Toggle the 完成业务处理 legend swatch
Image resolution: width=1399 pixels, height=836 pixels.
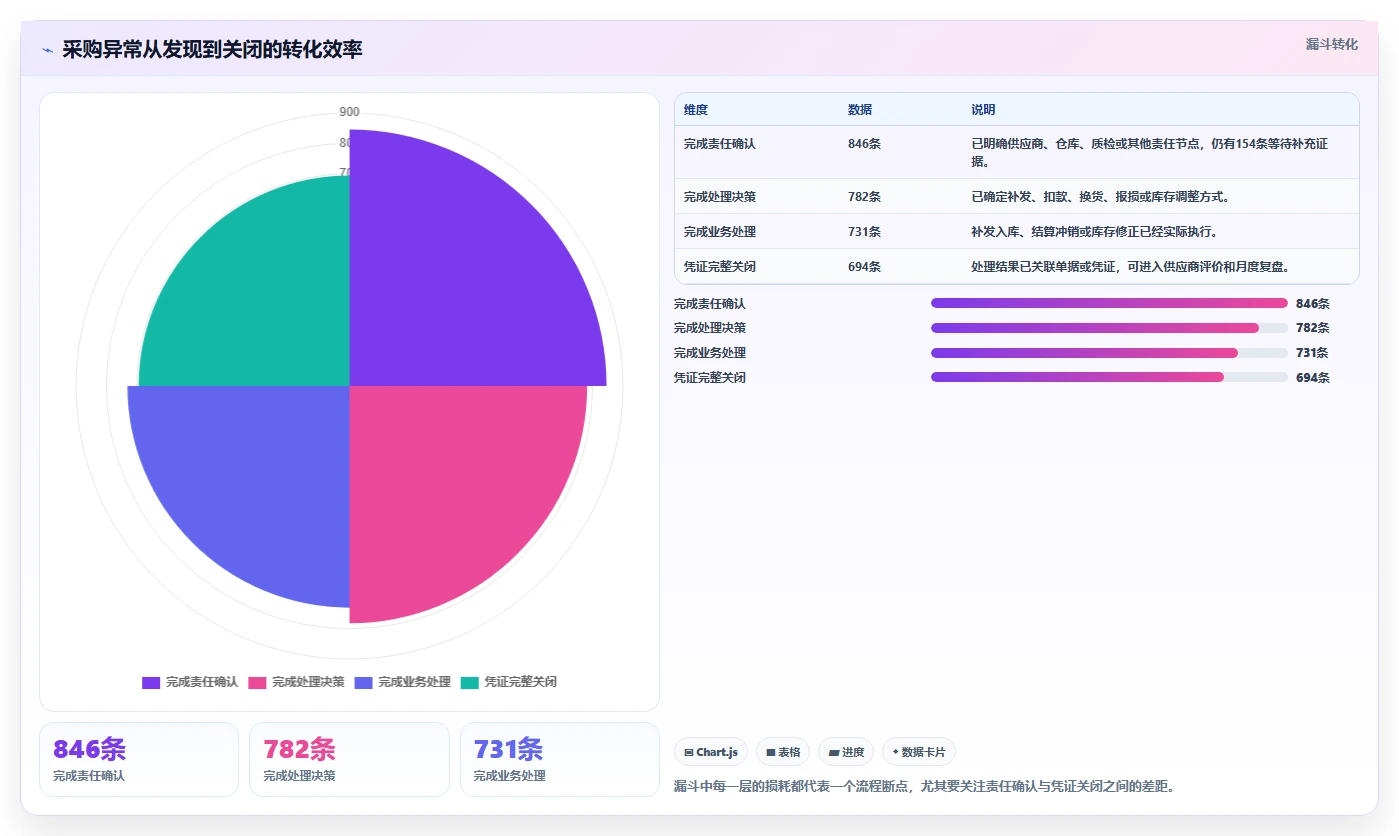tap(363, 682)
